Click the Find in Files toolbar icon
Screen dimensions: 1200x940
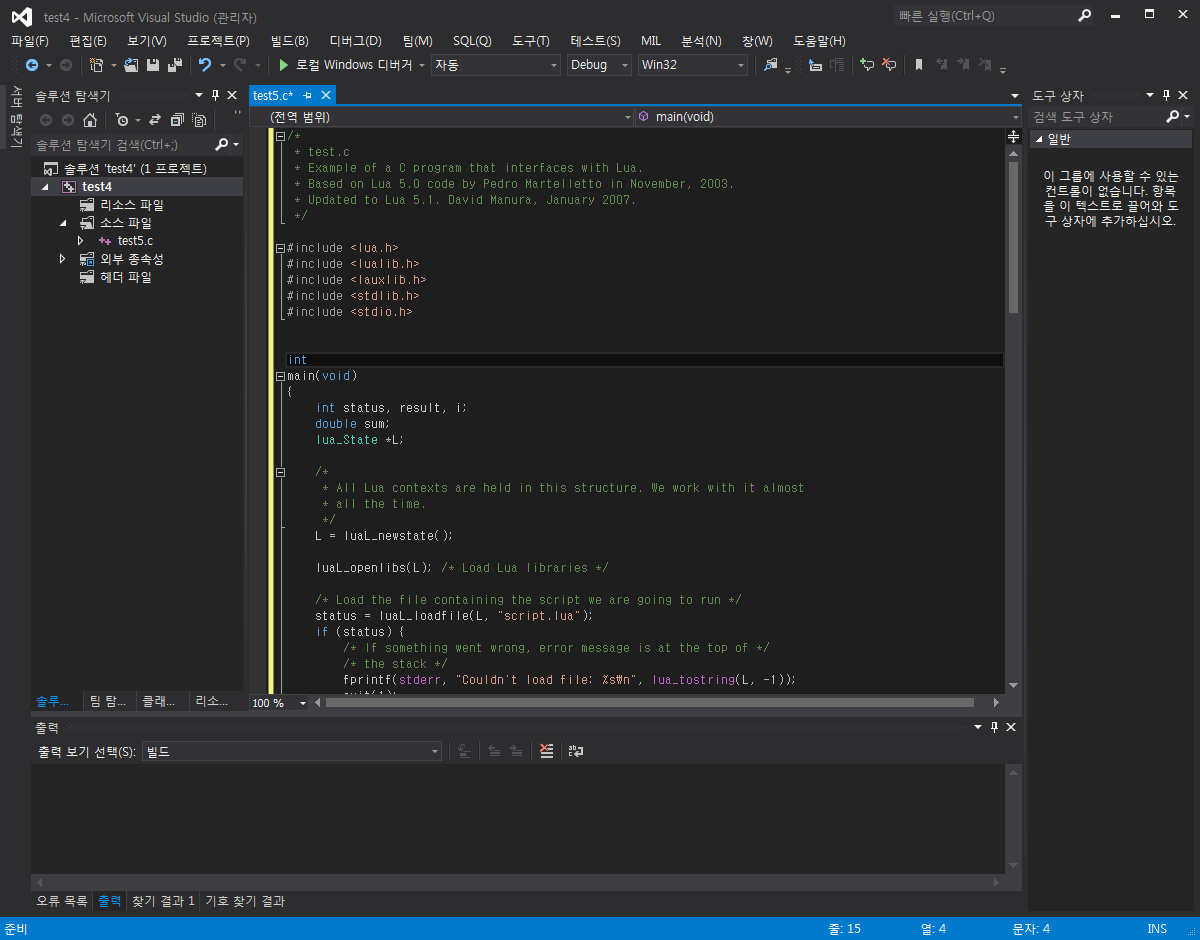click(771, 65)
